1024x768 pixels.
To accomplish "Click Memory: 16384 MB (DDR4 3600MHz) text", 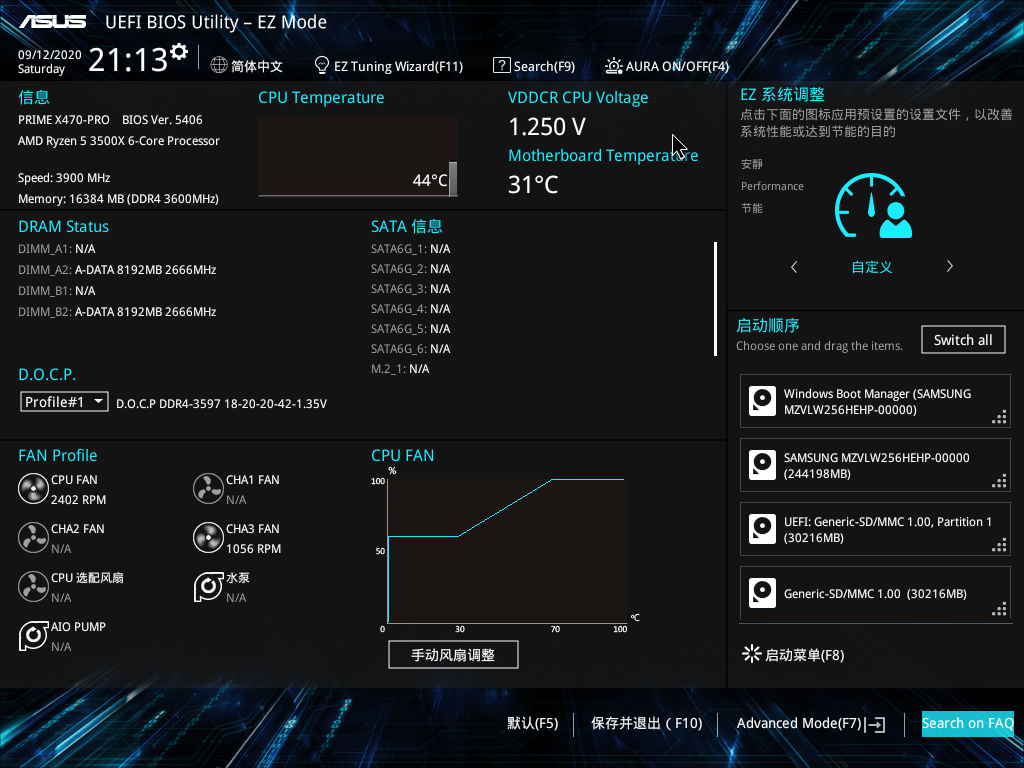I will (118, 199).
